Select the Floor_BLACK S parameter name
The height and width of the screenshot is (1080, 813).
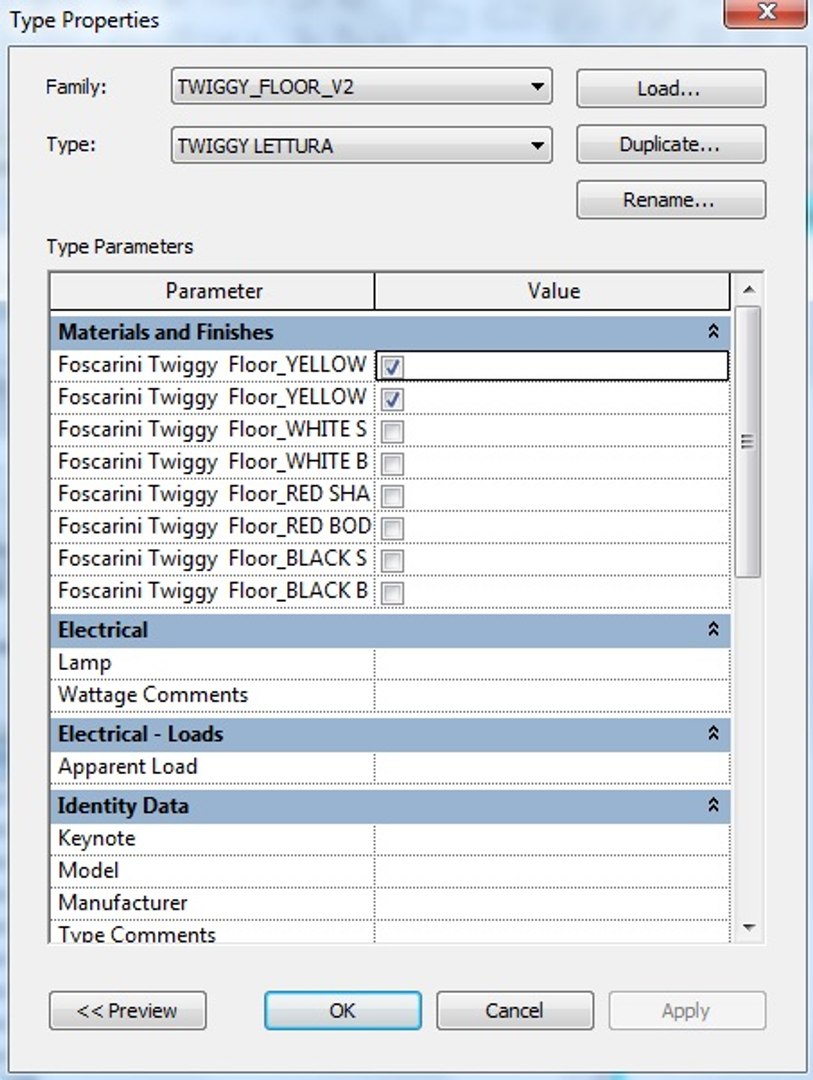[213, 559]
